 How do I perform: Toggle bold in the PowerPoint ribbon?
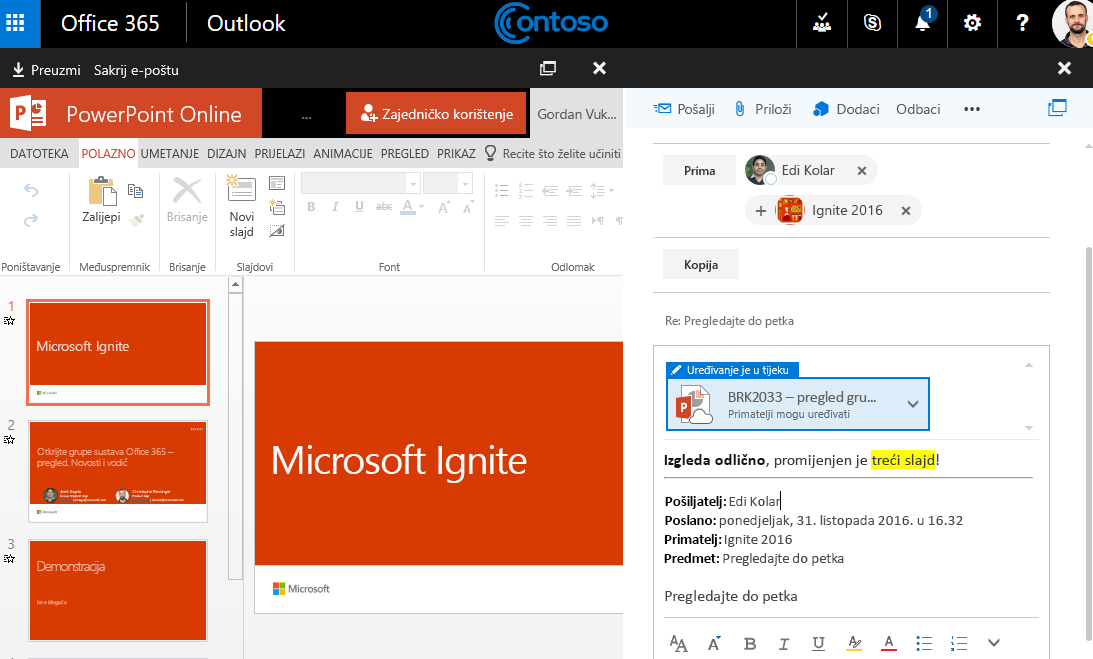(311, 206)
